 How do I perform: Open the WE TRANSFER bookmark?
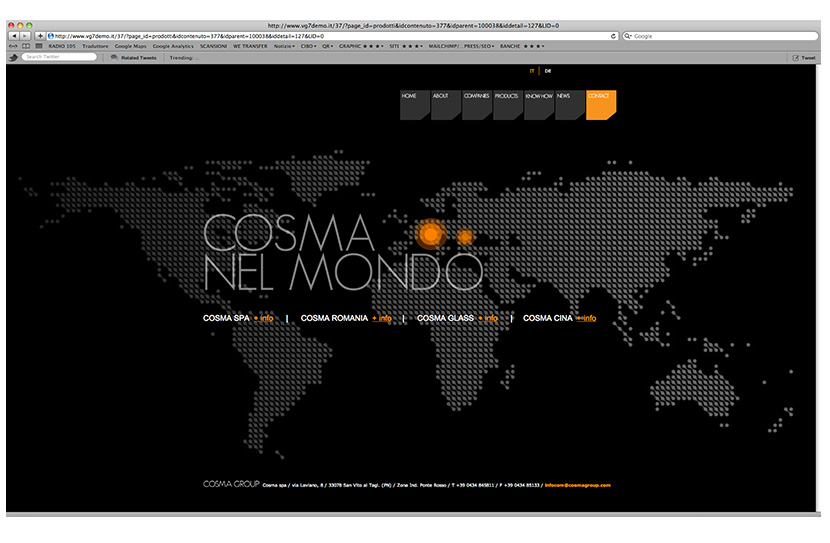click(250, 46)
